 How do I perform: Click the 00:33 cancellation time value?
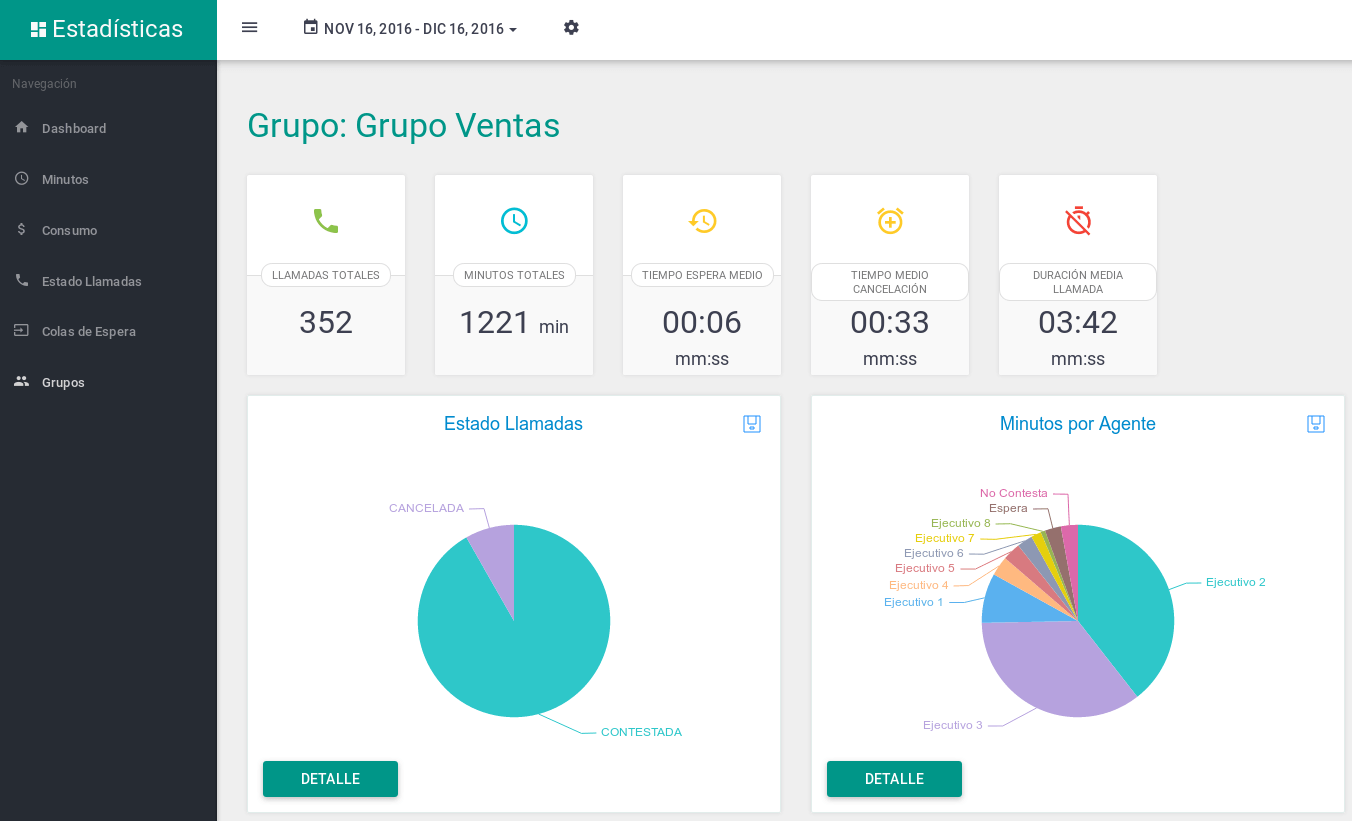pyautogui.click(x=890, y=323)
